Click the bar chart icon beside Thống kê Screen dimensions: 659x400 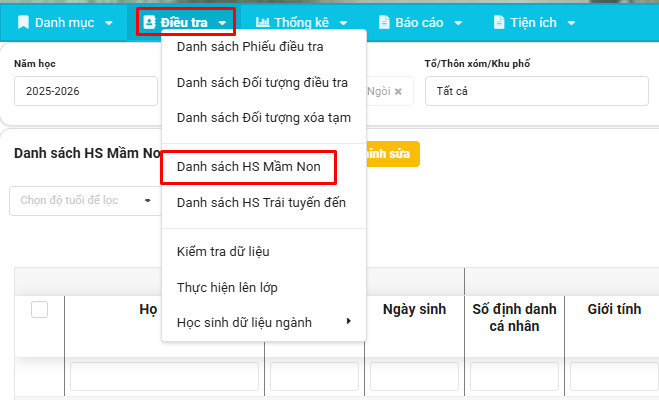[263, 22]
